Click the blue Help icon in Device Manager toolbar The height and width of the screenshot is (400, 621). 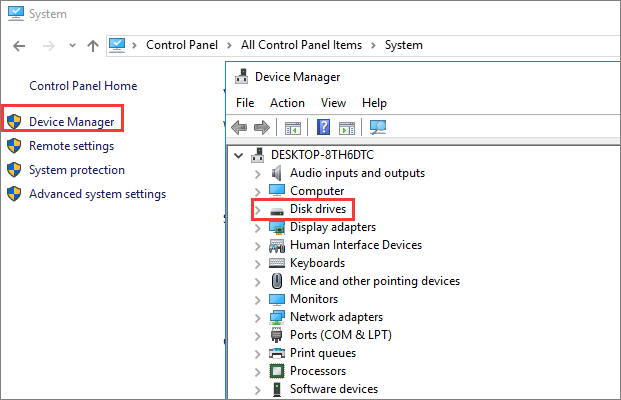[323, 127]
